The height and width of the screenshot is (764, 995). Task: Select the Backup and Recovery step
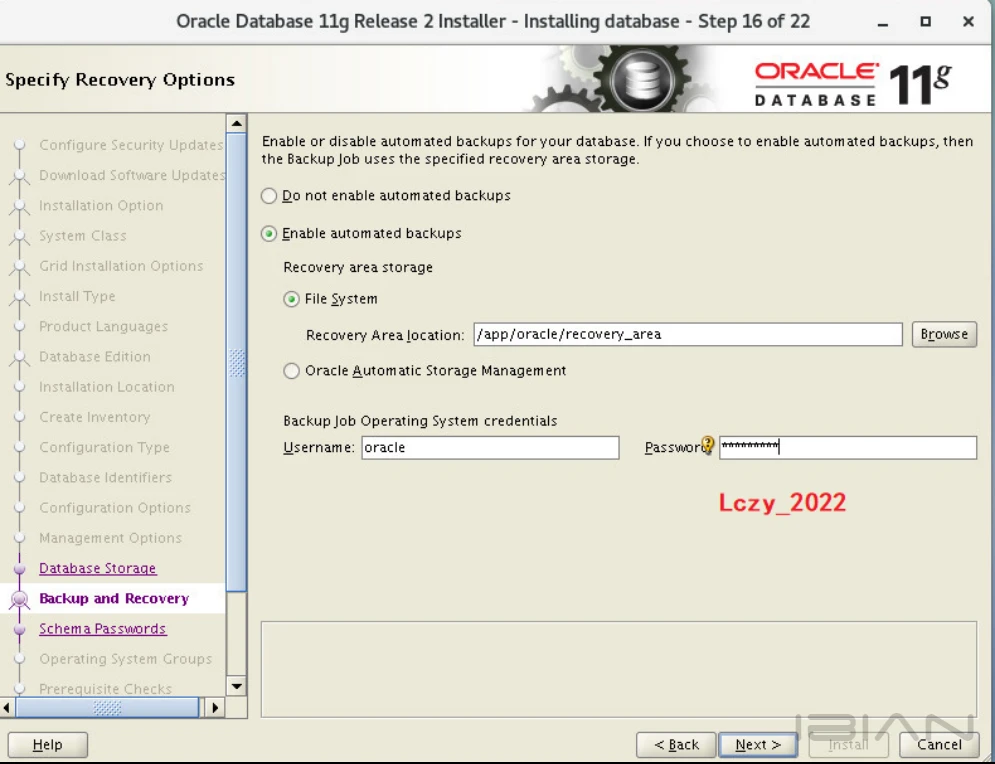[x=114, y=598]
